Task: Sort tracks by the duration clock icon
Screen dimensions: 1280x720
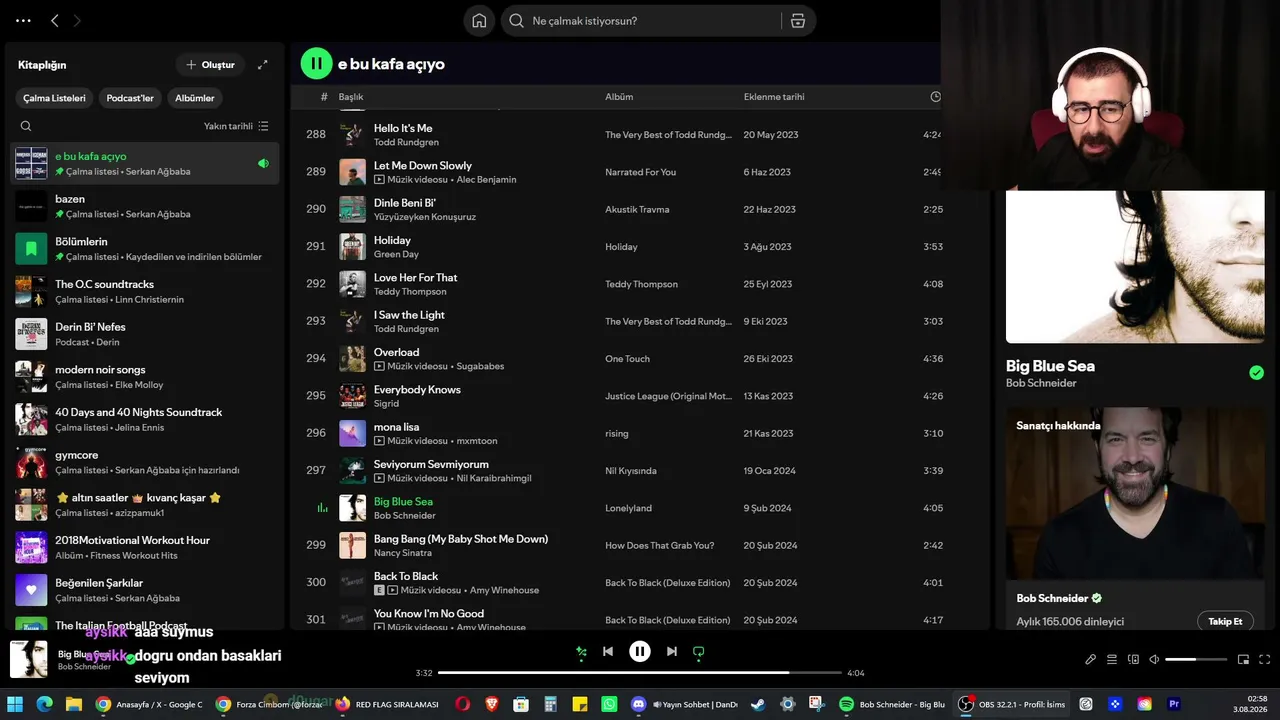Action: pyautogui.click(x=936, y=97)
